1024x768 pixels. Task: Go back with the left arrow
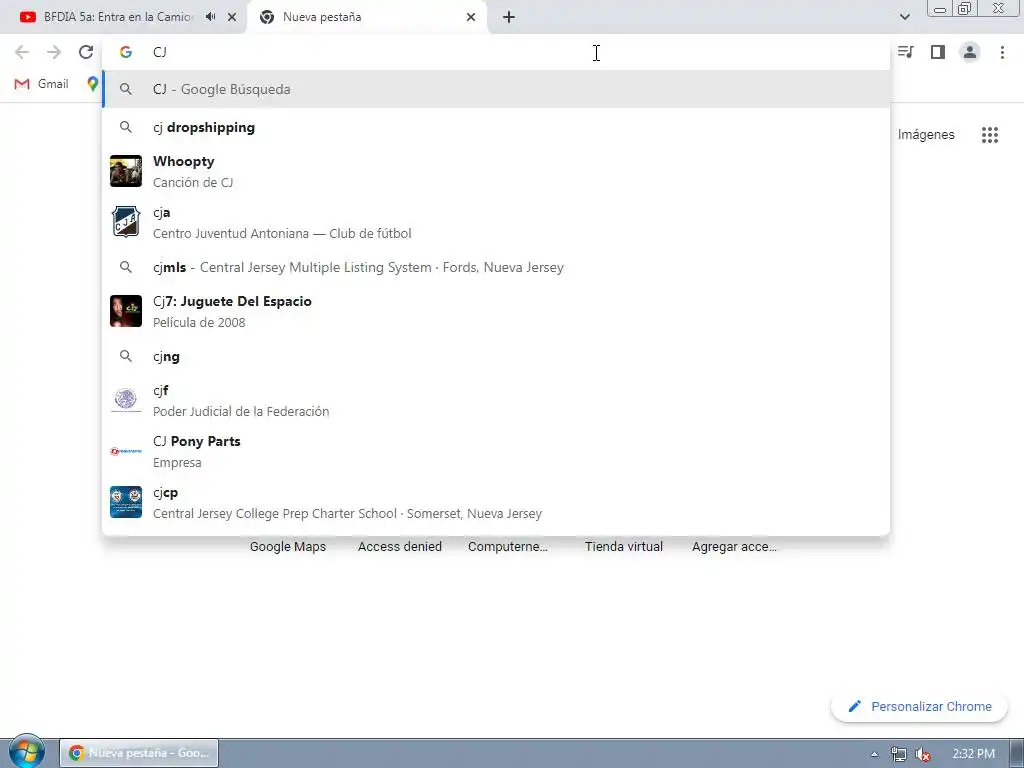click(22, 52)
